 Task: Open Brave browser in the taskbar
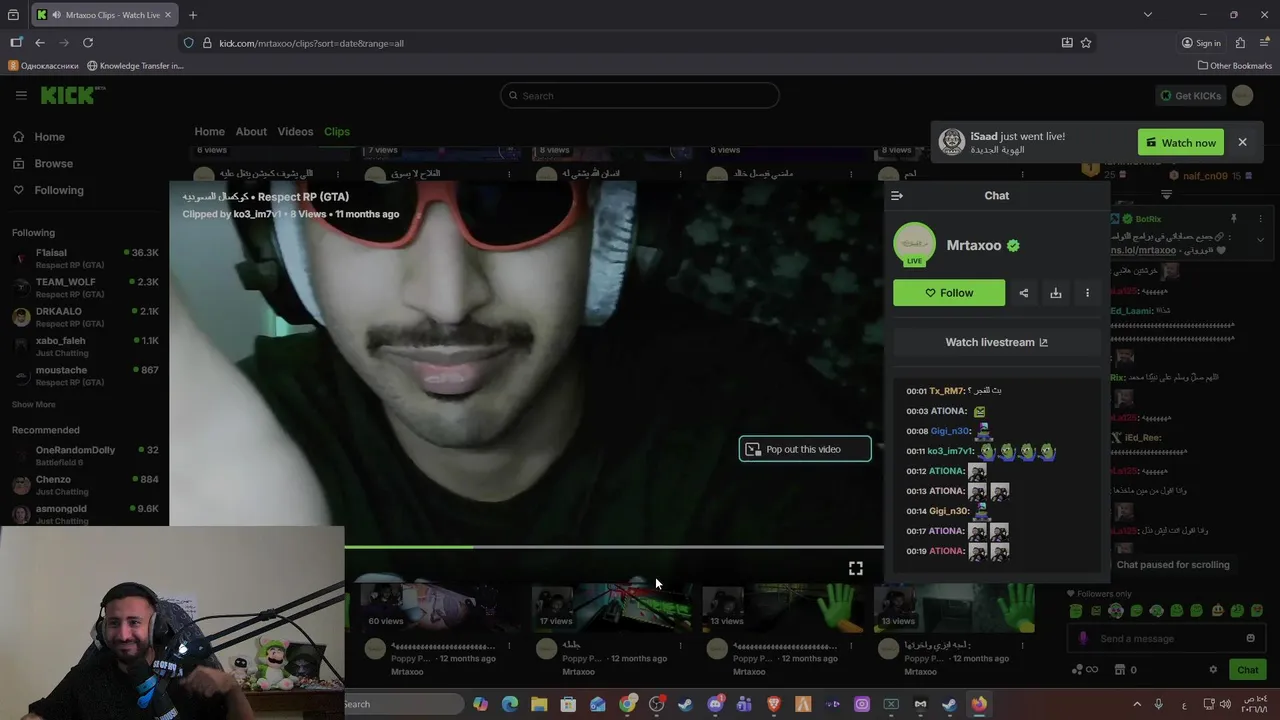click(x=773, y=704)
